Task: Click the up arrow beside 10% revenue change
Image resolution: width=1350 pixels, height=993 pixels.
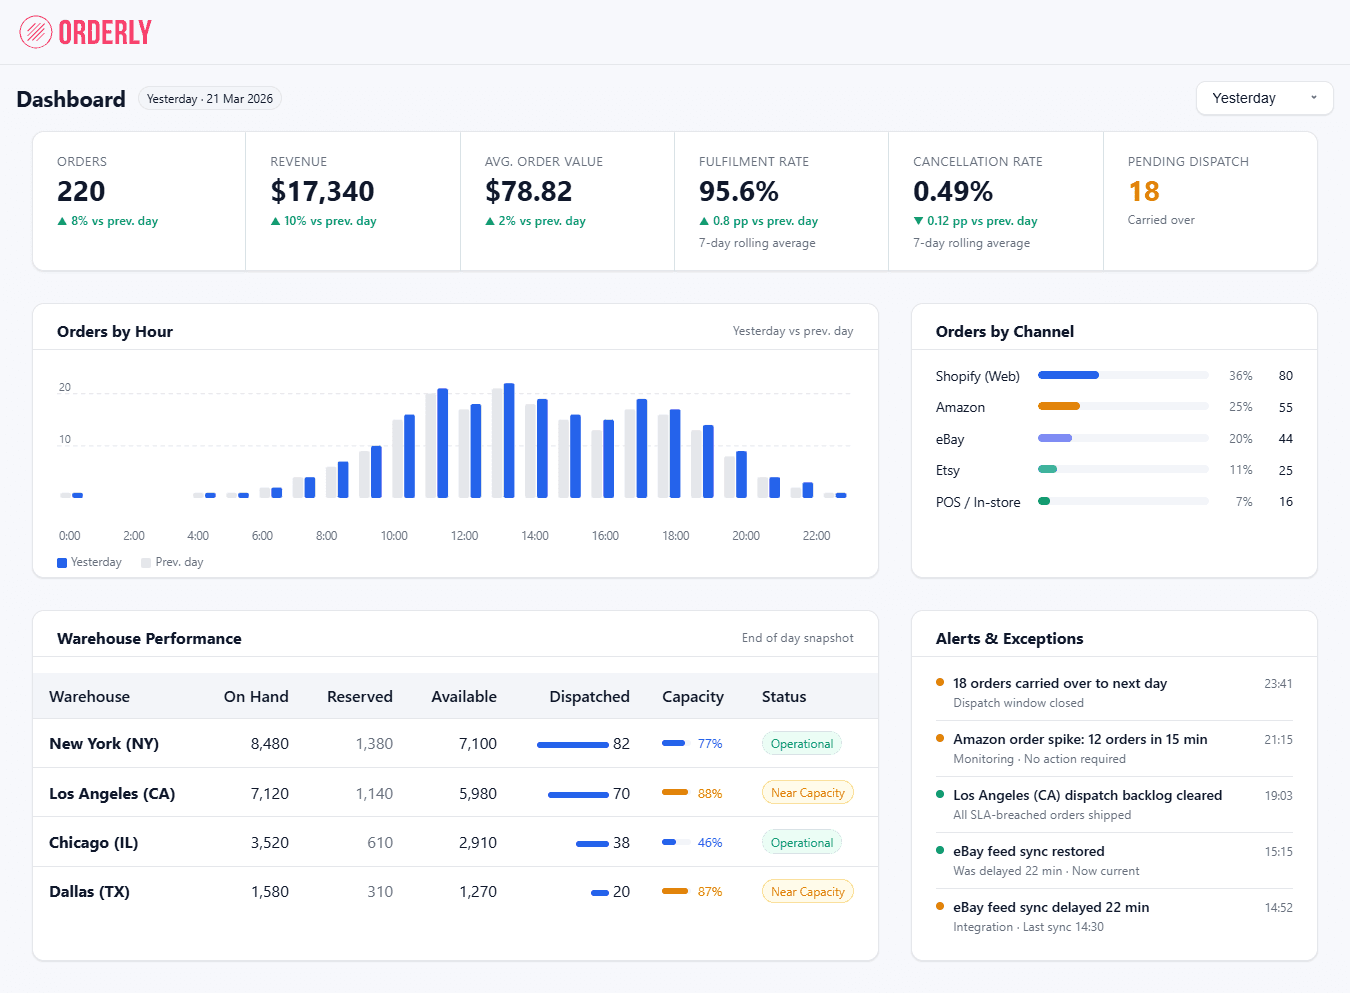Action: [x=275, y=221]
